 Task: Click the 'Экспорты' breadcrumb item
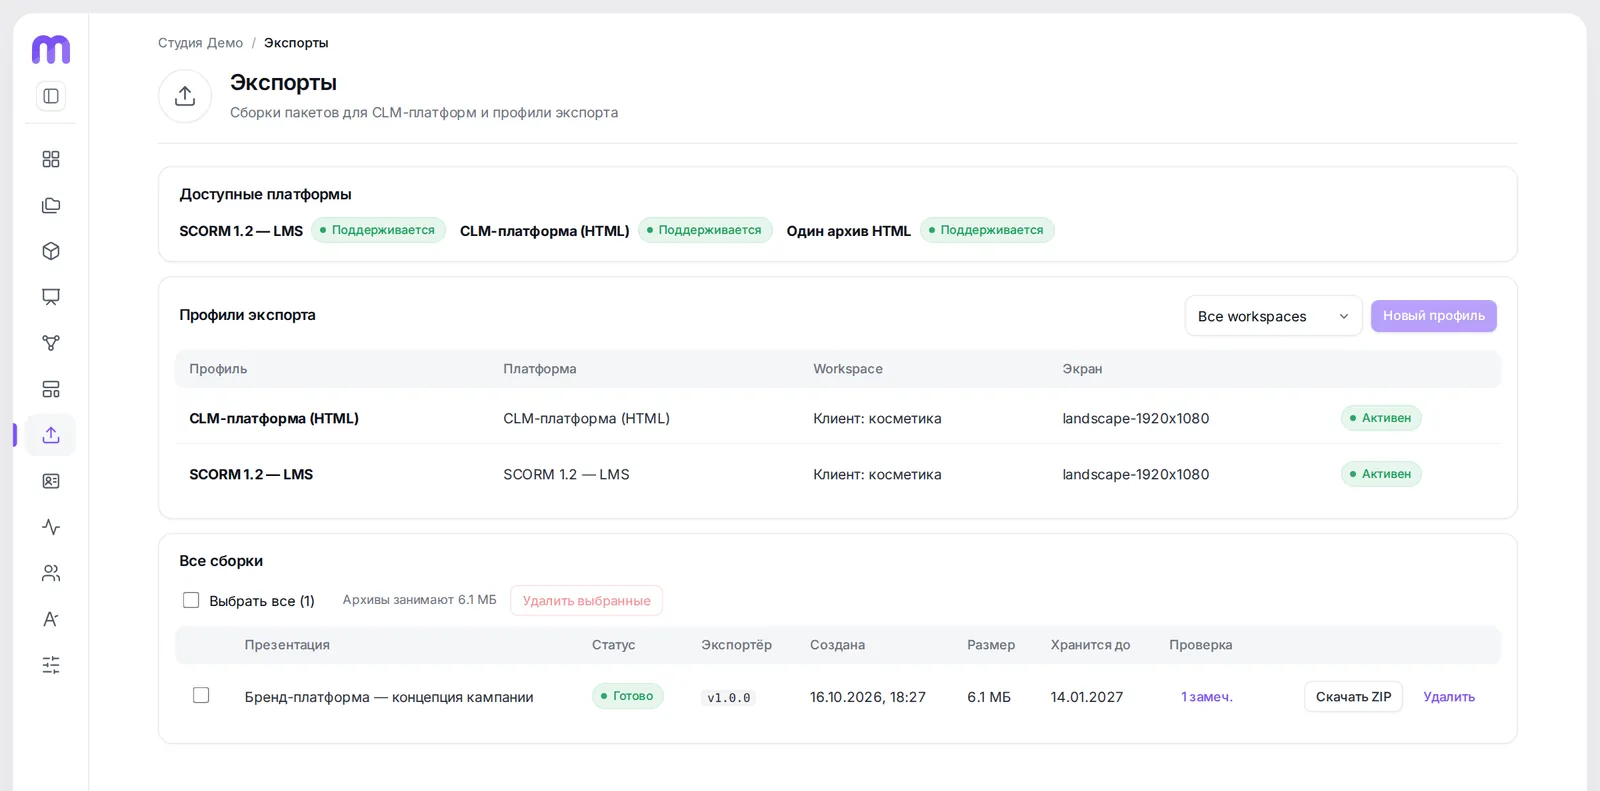coord(296,43)
